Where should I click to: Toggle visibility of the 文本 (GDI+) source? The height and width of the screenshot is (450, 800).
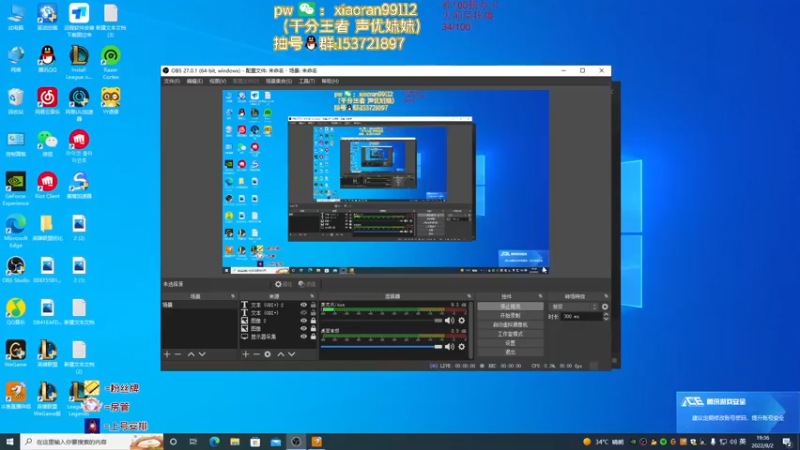(304, 313)
